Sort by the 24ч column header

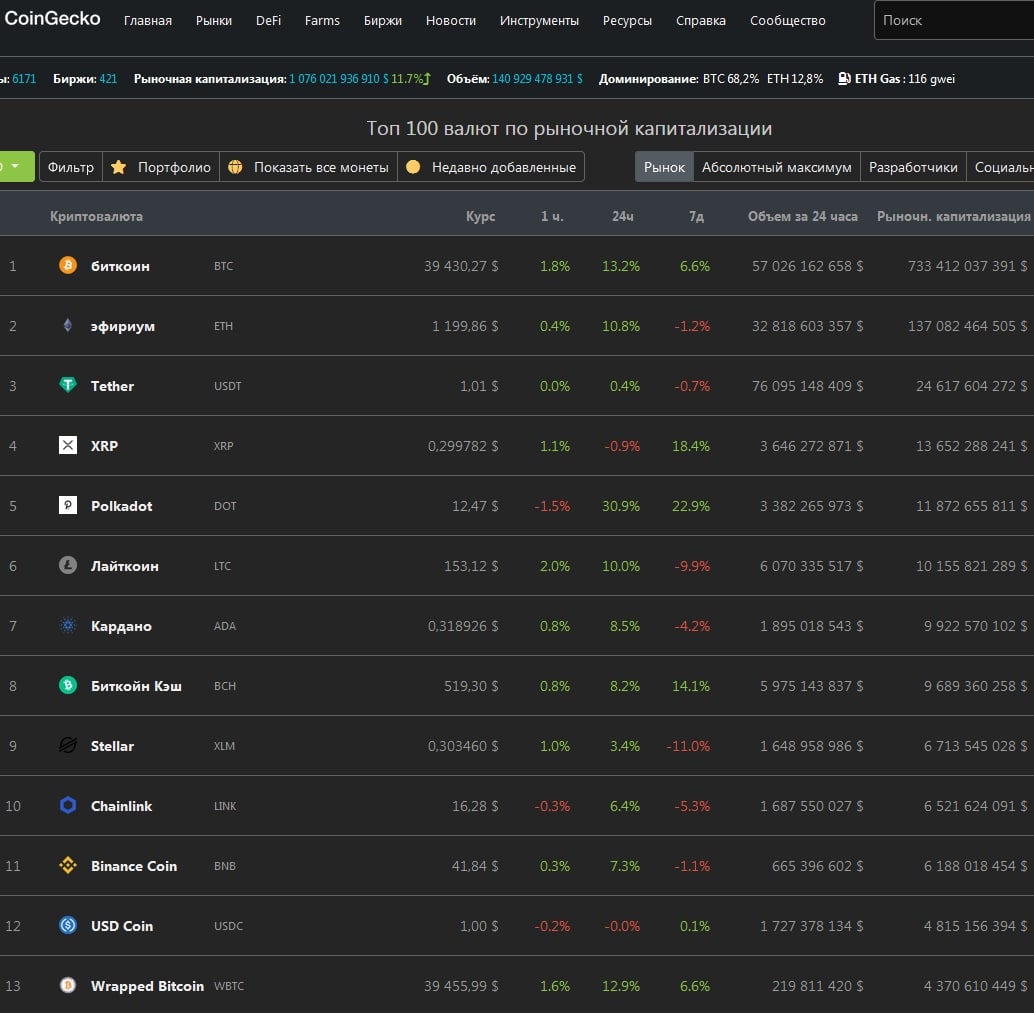pos(623,216)
